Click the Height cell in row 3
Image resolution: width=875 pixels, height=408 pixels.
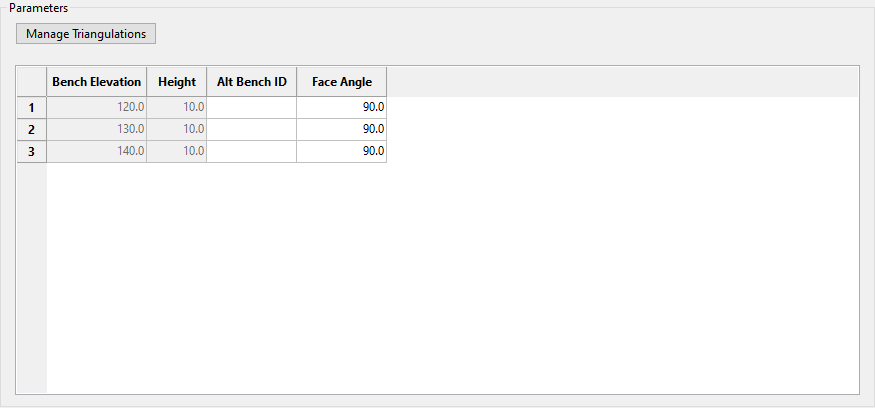176,152
